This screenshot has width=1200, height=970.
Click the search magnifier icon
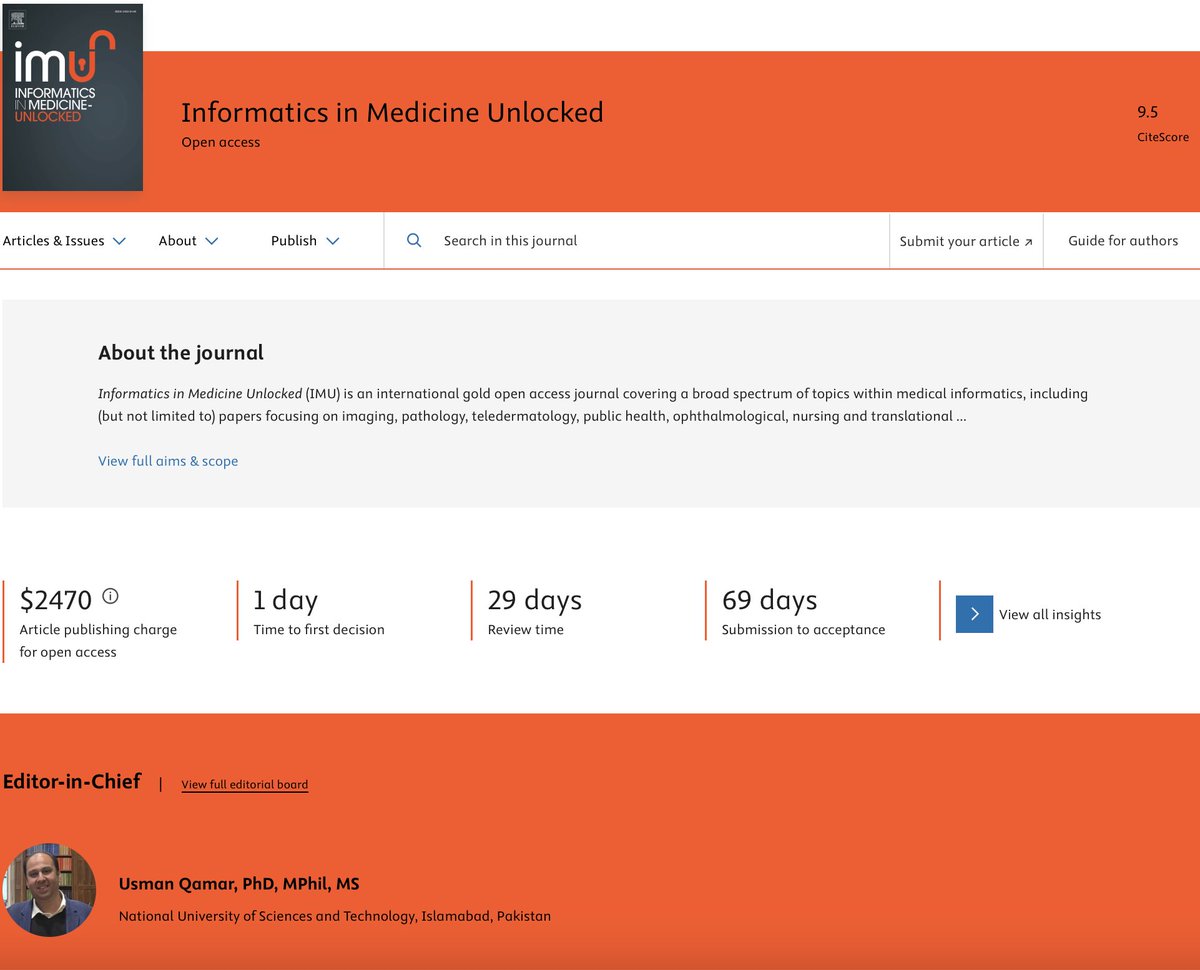click(x=414, y=240)
